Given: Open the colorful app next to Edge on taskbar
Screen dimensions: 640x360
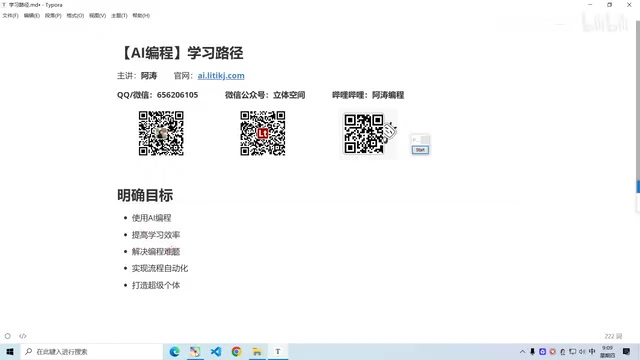Looking at the screenshot, I should point(195,351).
